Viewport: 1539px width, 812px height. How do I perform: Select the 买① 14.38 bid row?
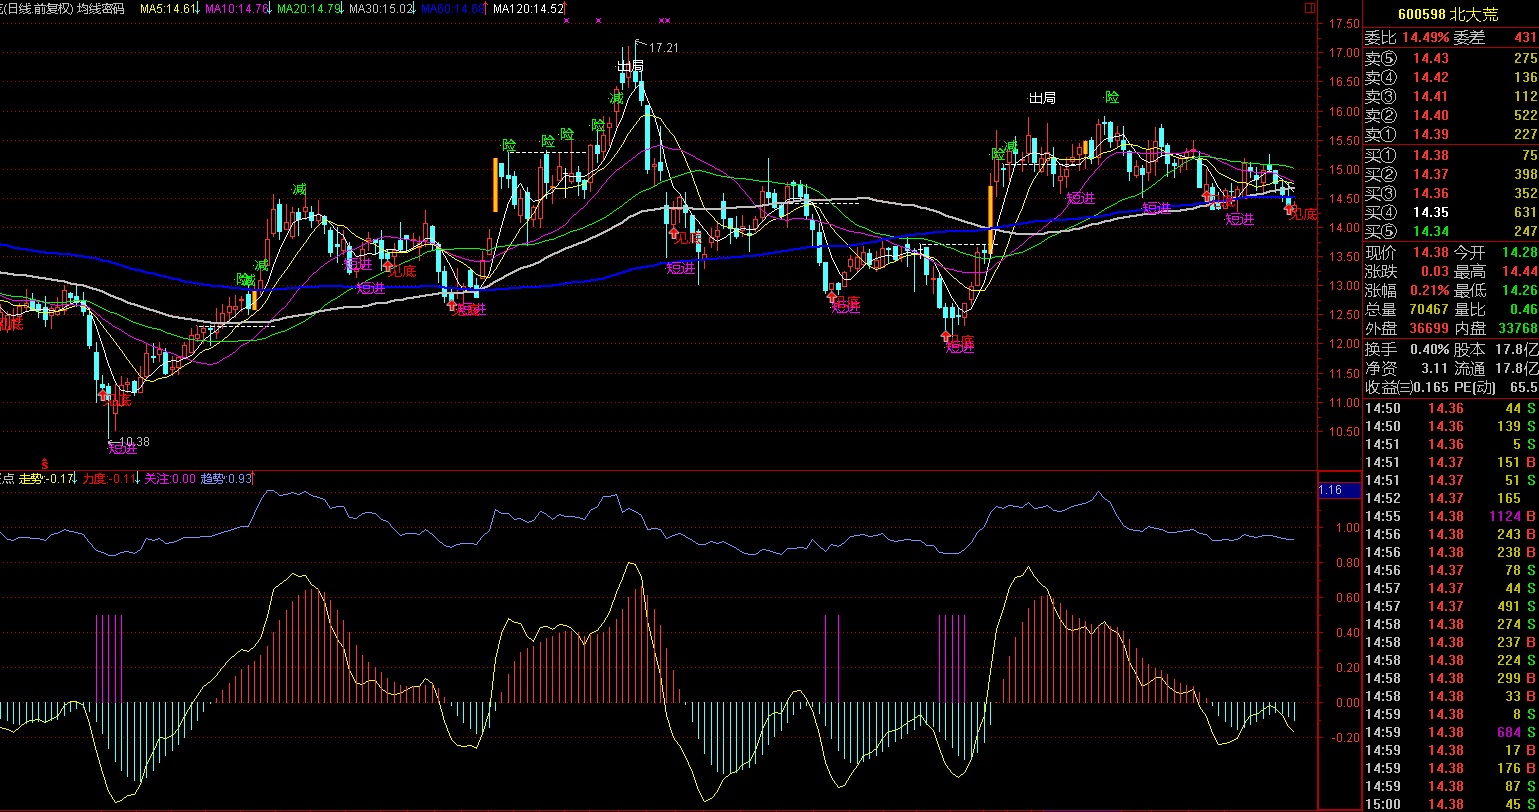tap(1451, 155)
